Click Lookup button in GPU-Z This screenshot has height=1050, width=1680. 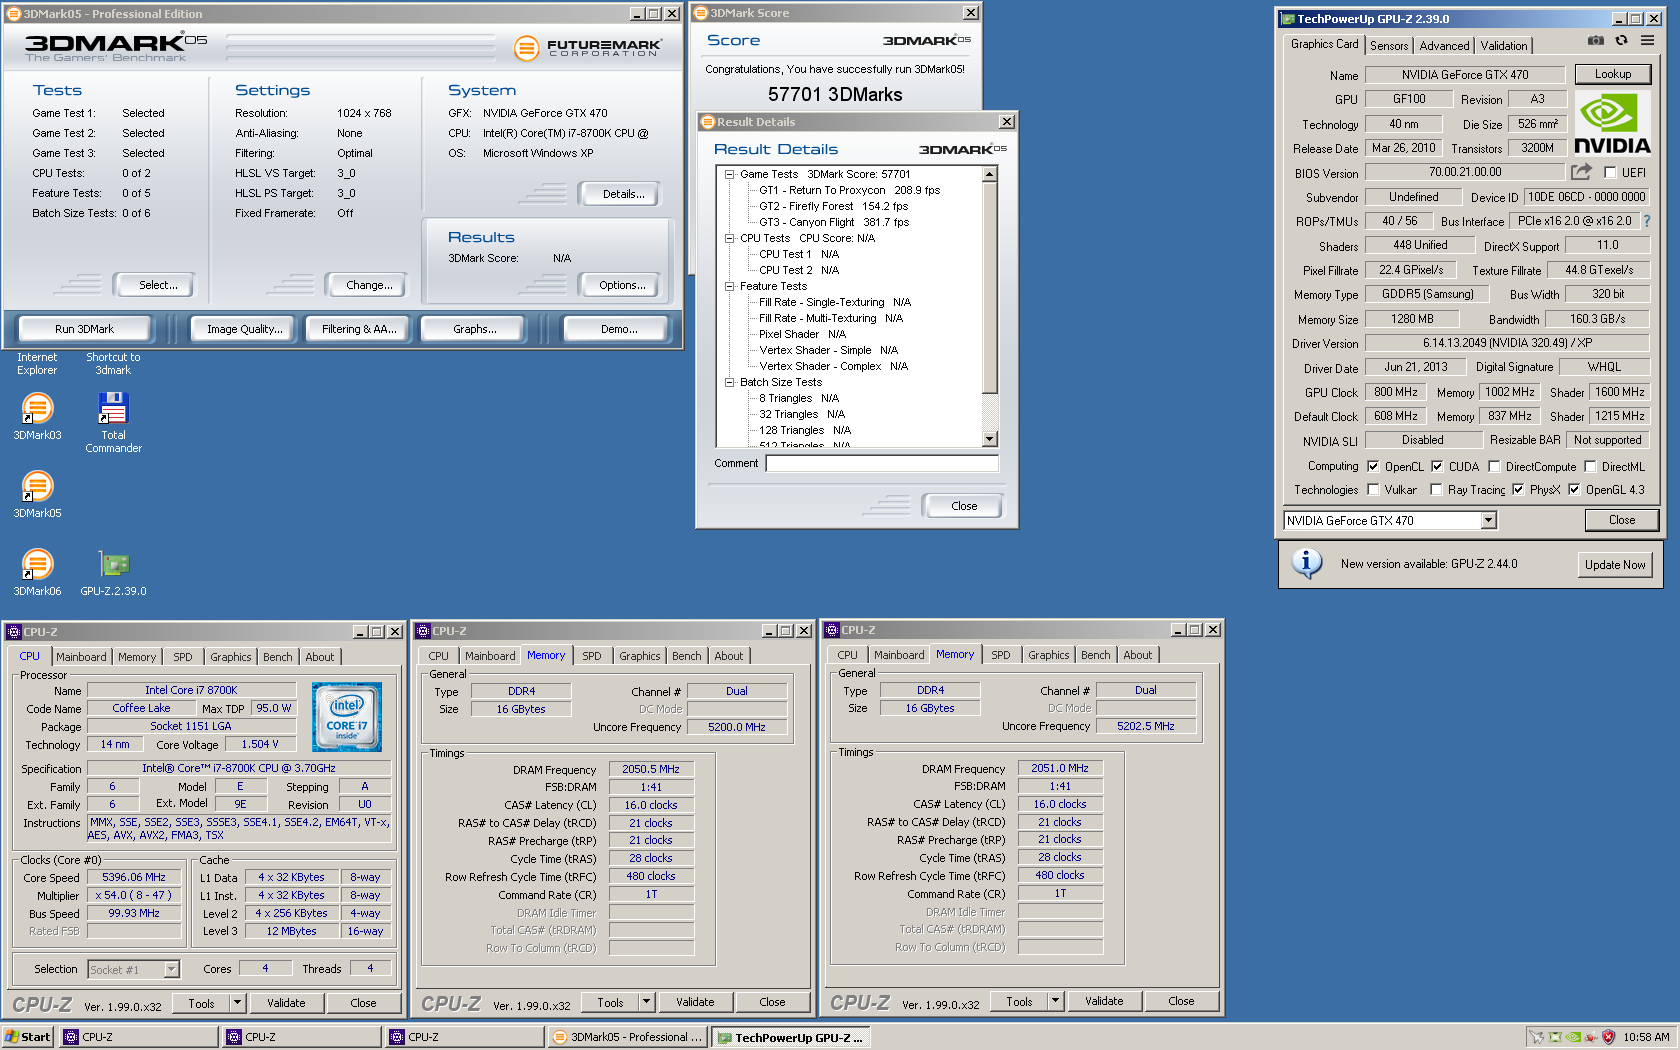pyautogui.click(x=1612, y=74)
